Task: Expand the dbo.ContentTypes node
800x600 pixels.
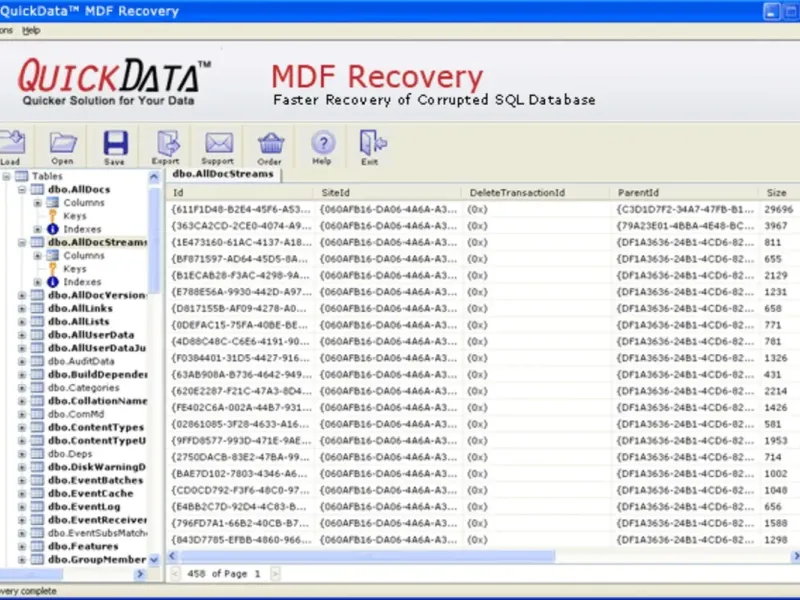Action: tap(22, 428)
